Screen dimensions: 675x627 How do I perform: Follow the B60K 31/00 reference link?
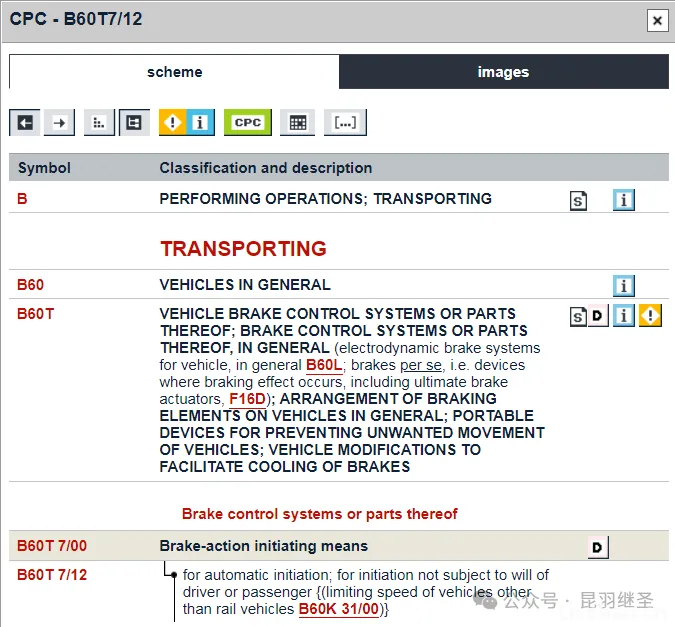(339, 608)
